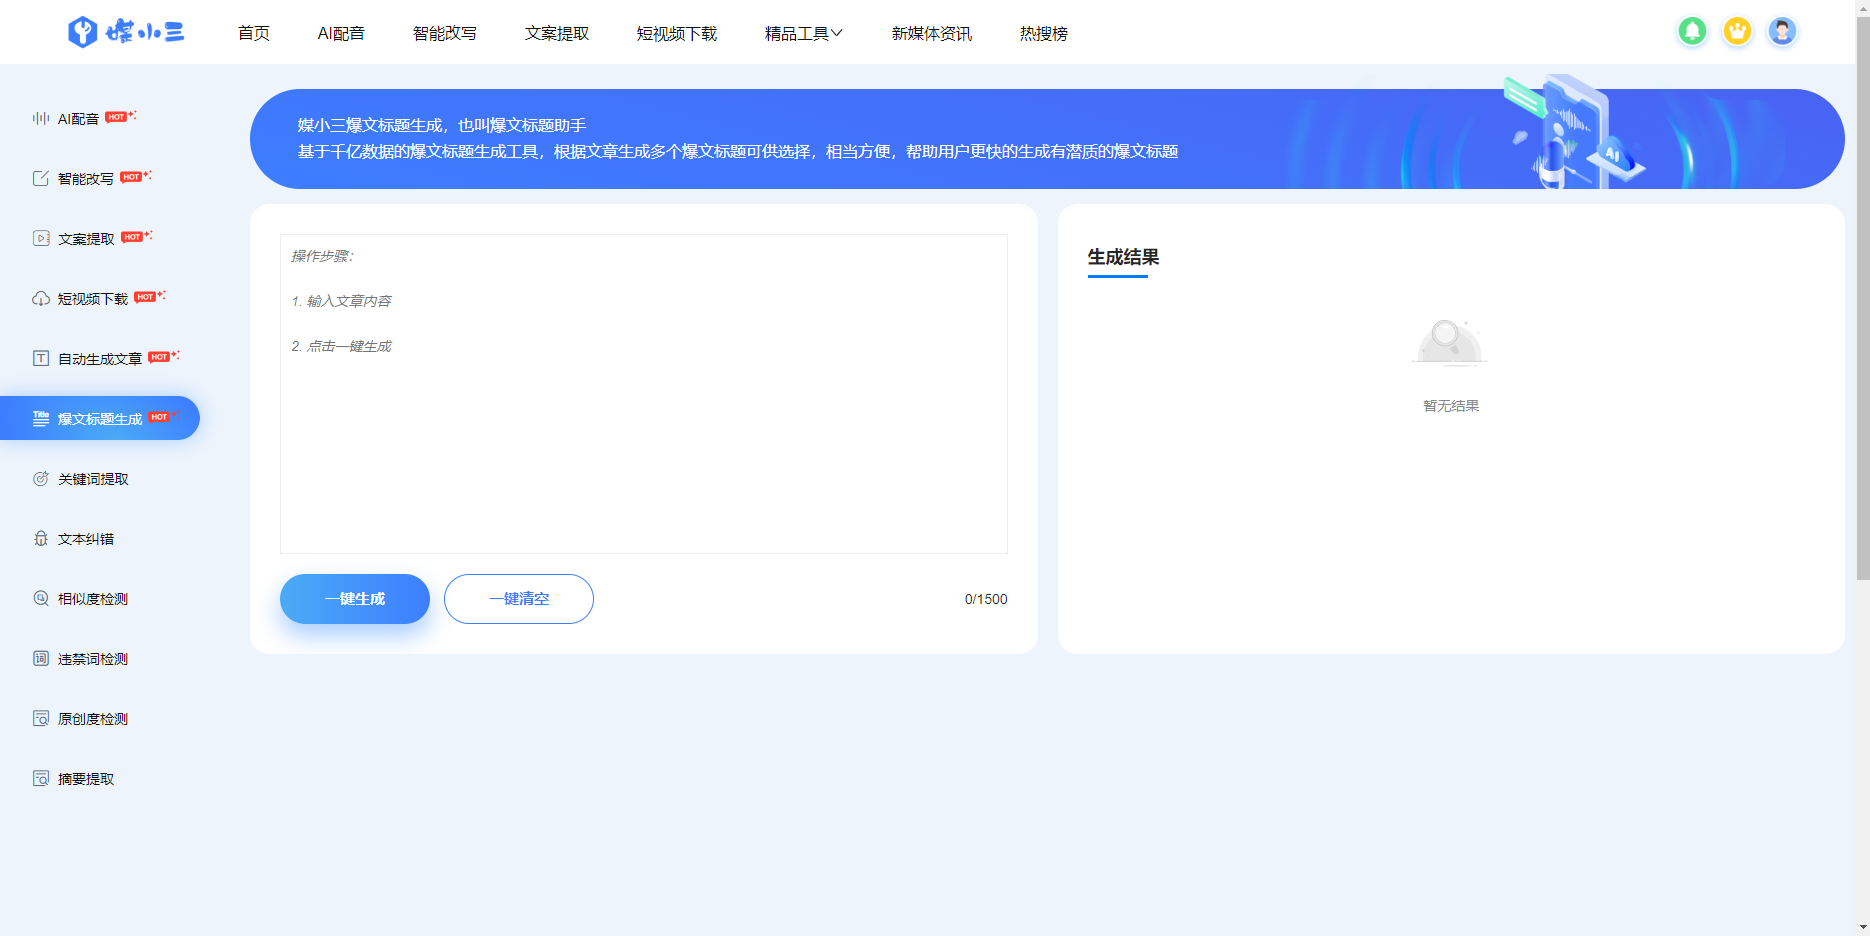
Task: Go to 短视频下载 in the sidebar
Action: 93,299
